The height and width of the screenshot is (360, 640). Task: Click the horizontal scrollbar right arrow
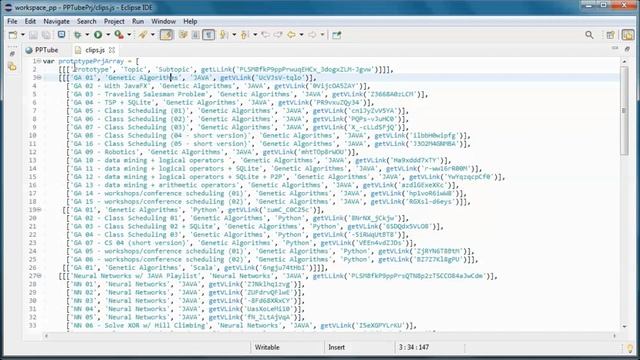click(614, 336)
